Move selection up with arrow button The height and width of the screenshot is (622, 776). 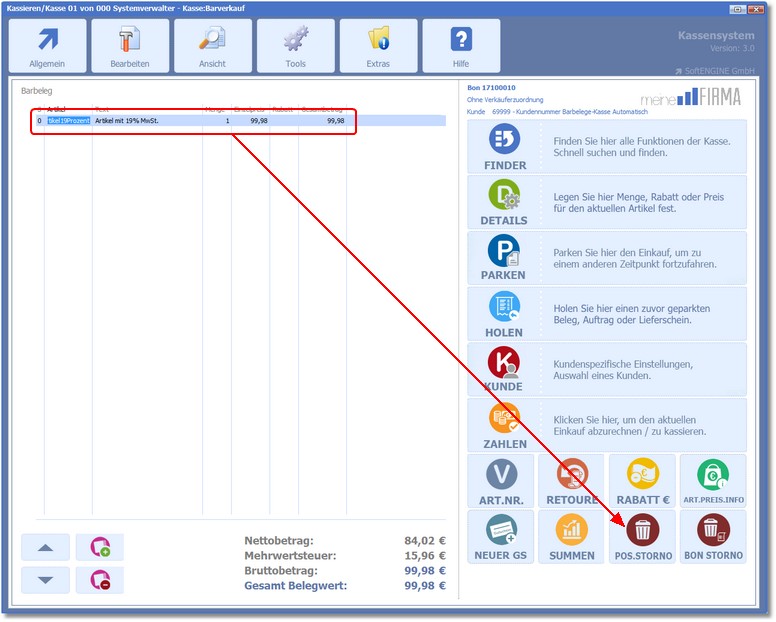point(46,547)
